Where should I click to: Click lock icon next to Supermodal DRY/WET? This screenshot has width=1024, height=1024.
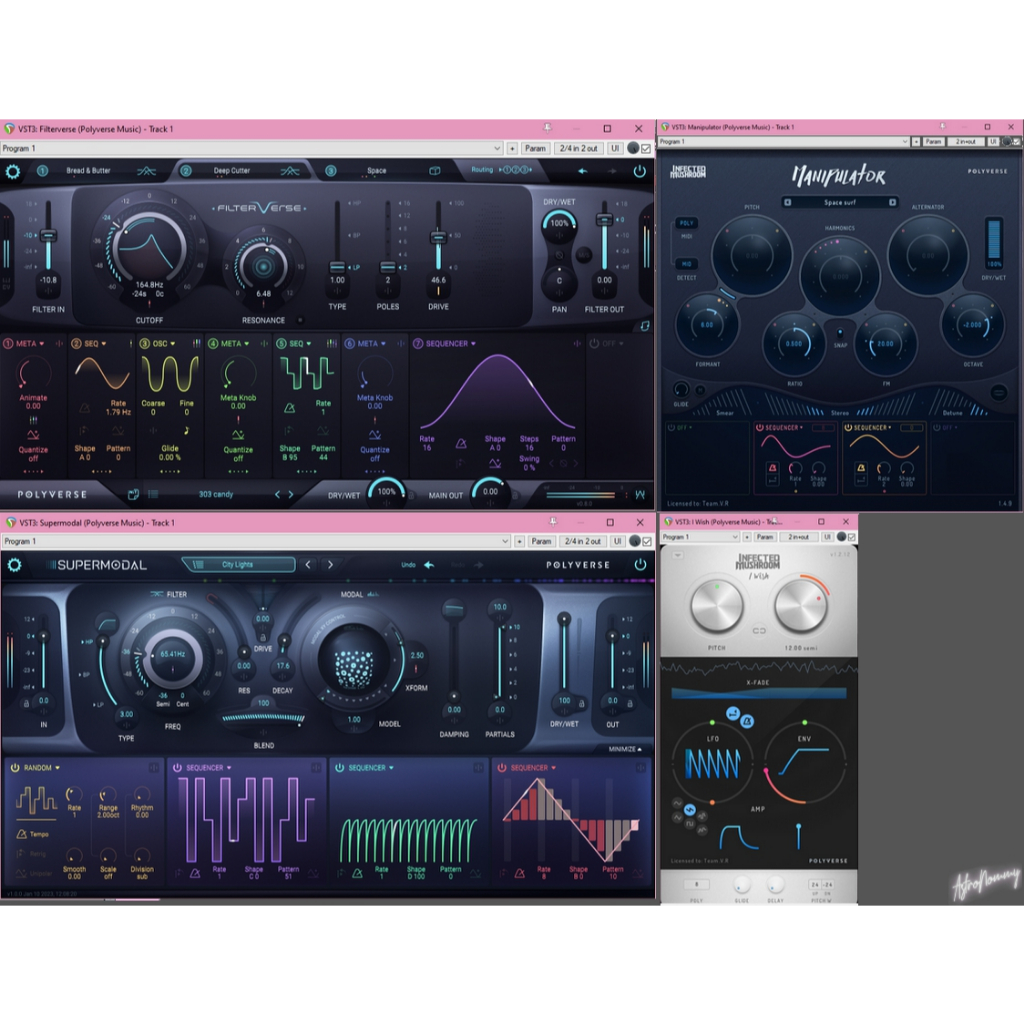581,703
